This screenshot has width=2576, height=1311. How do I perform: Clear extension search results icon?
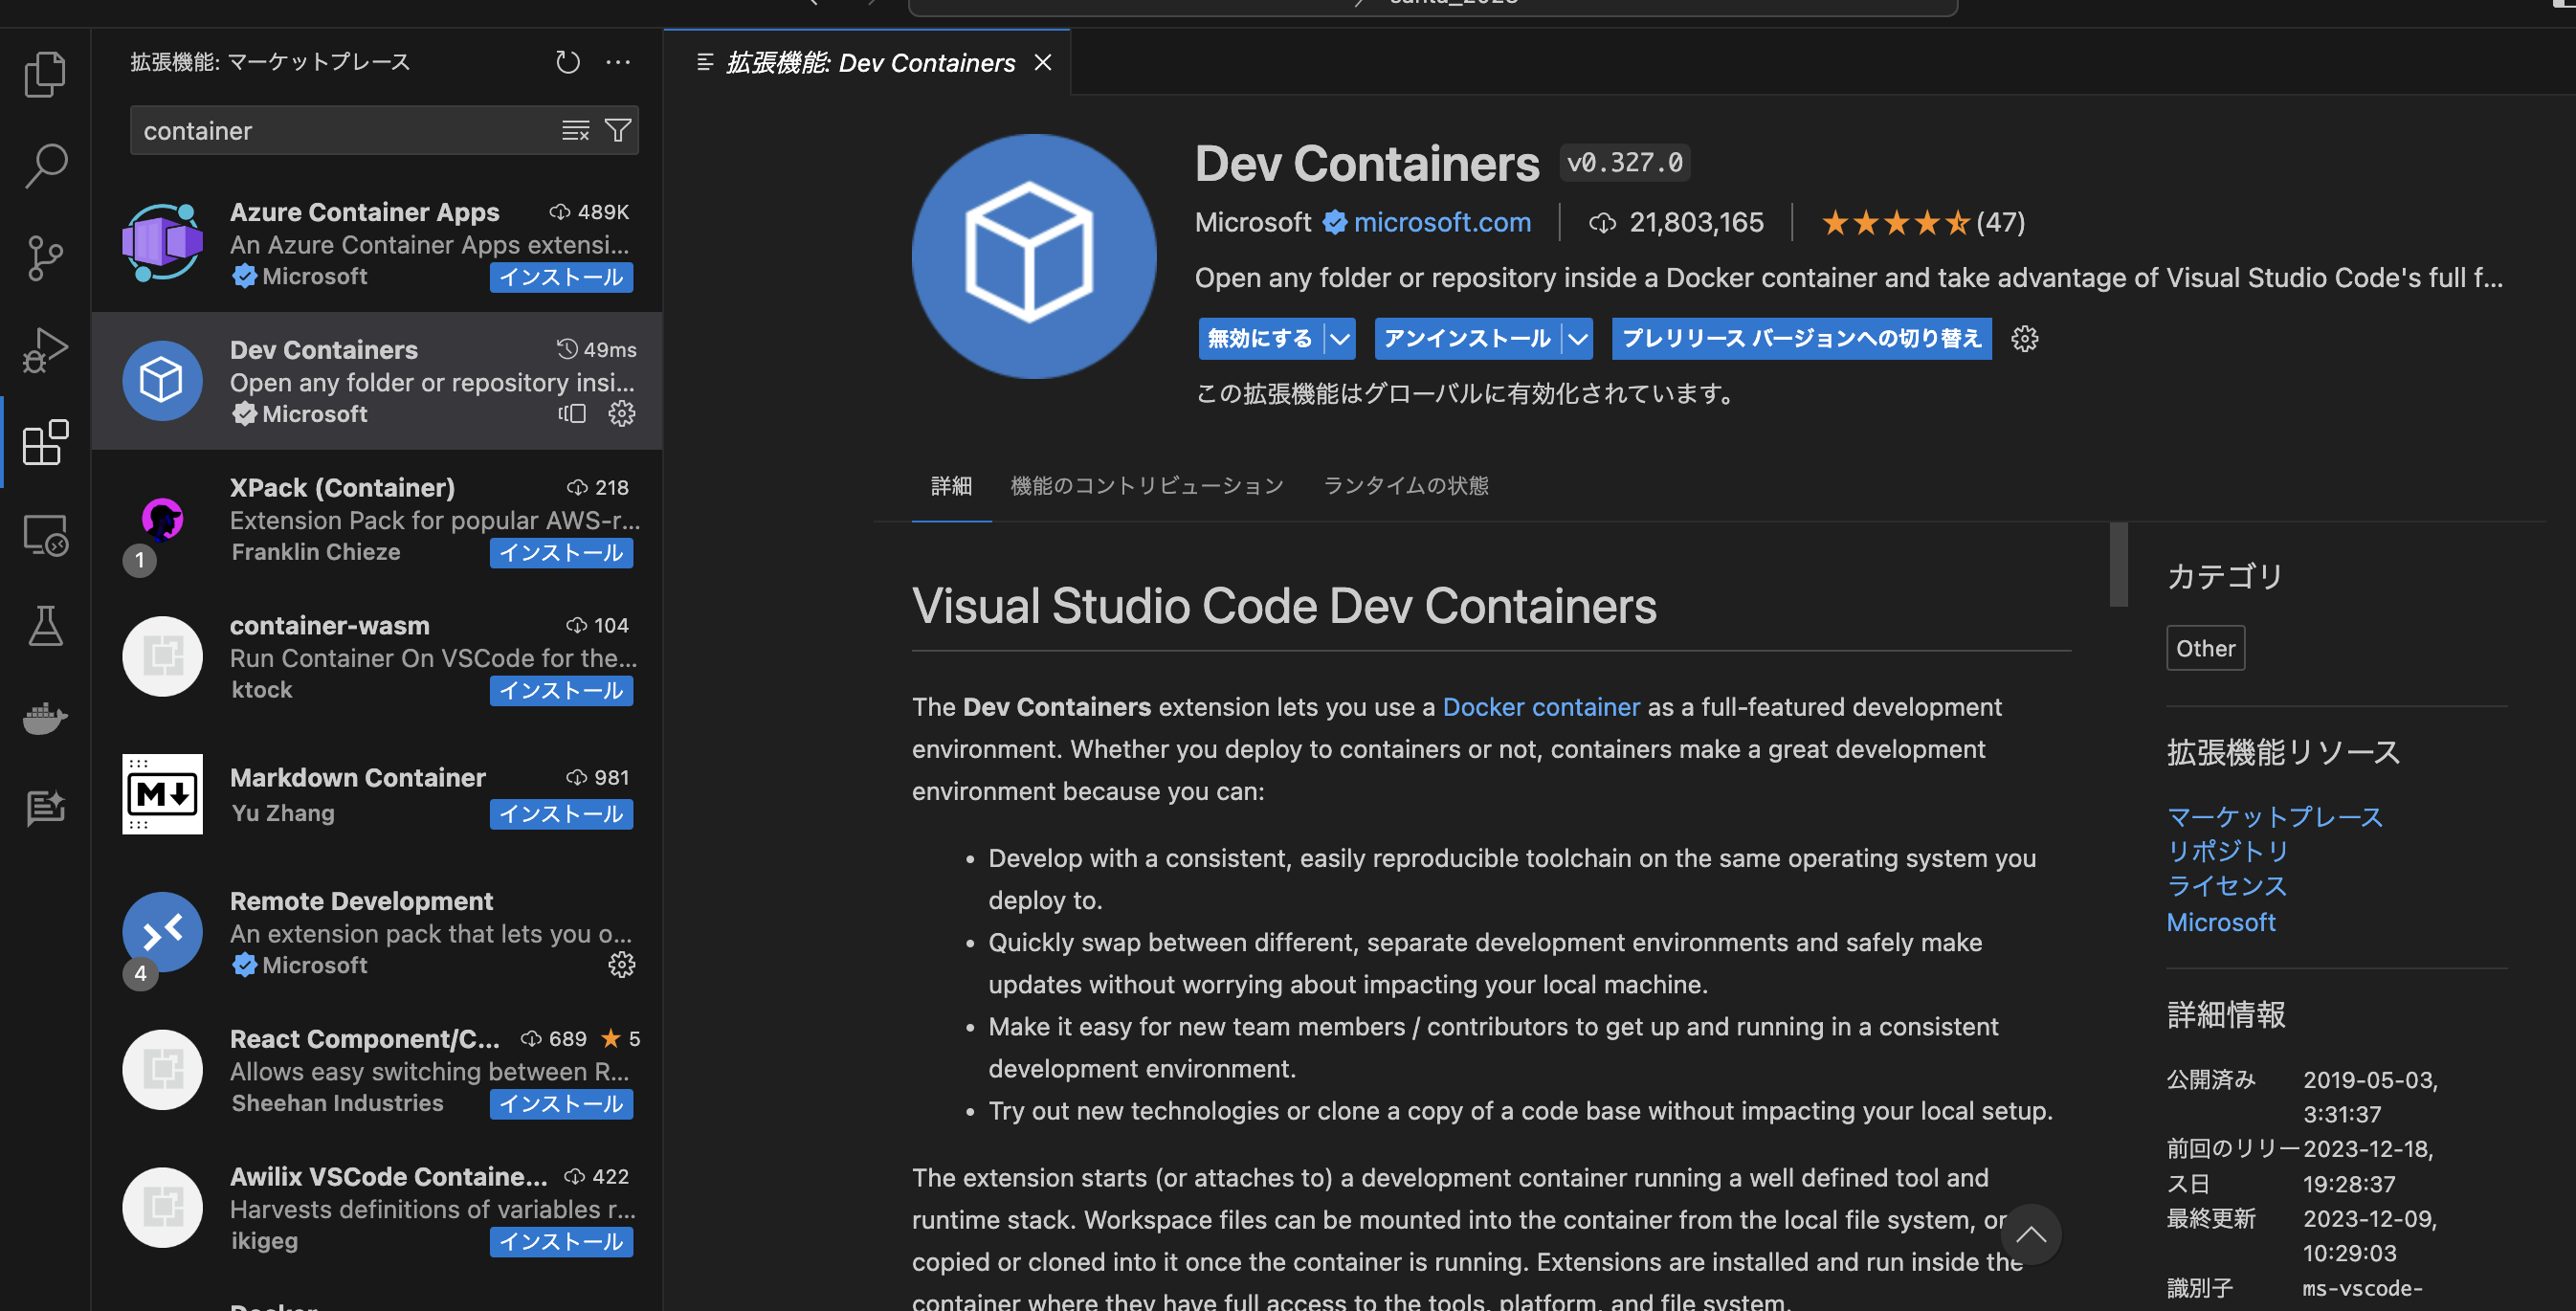[x=575, y=131]
